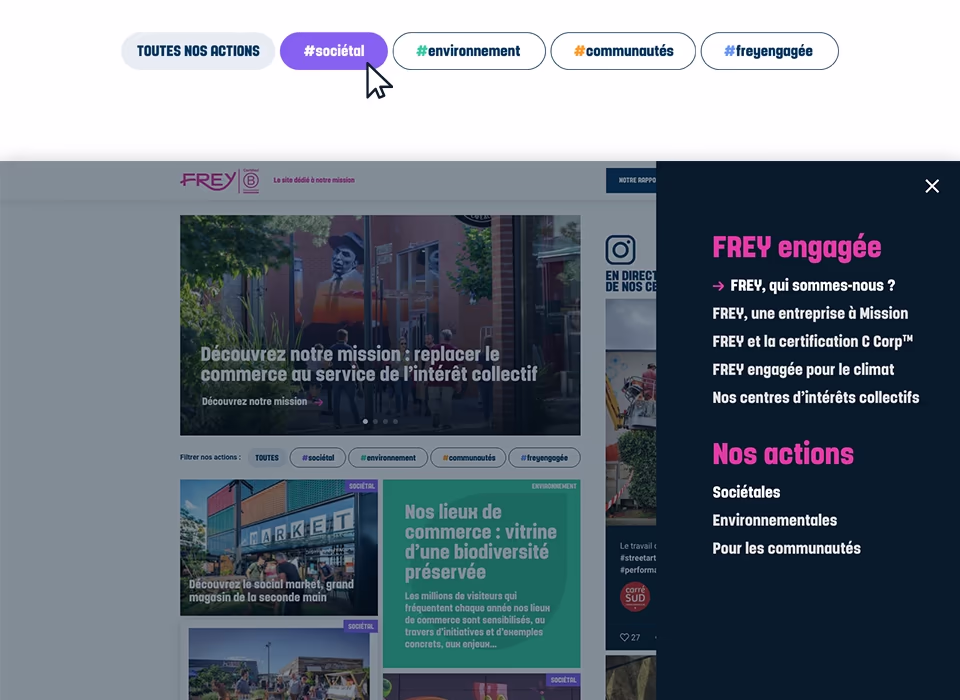This screenshot has height=700, width=960.
Task: Open Nos centres d'intérêts collectifs link
Action: pyautogui.click(x=816, y=398)
